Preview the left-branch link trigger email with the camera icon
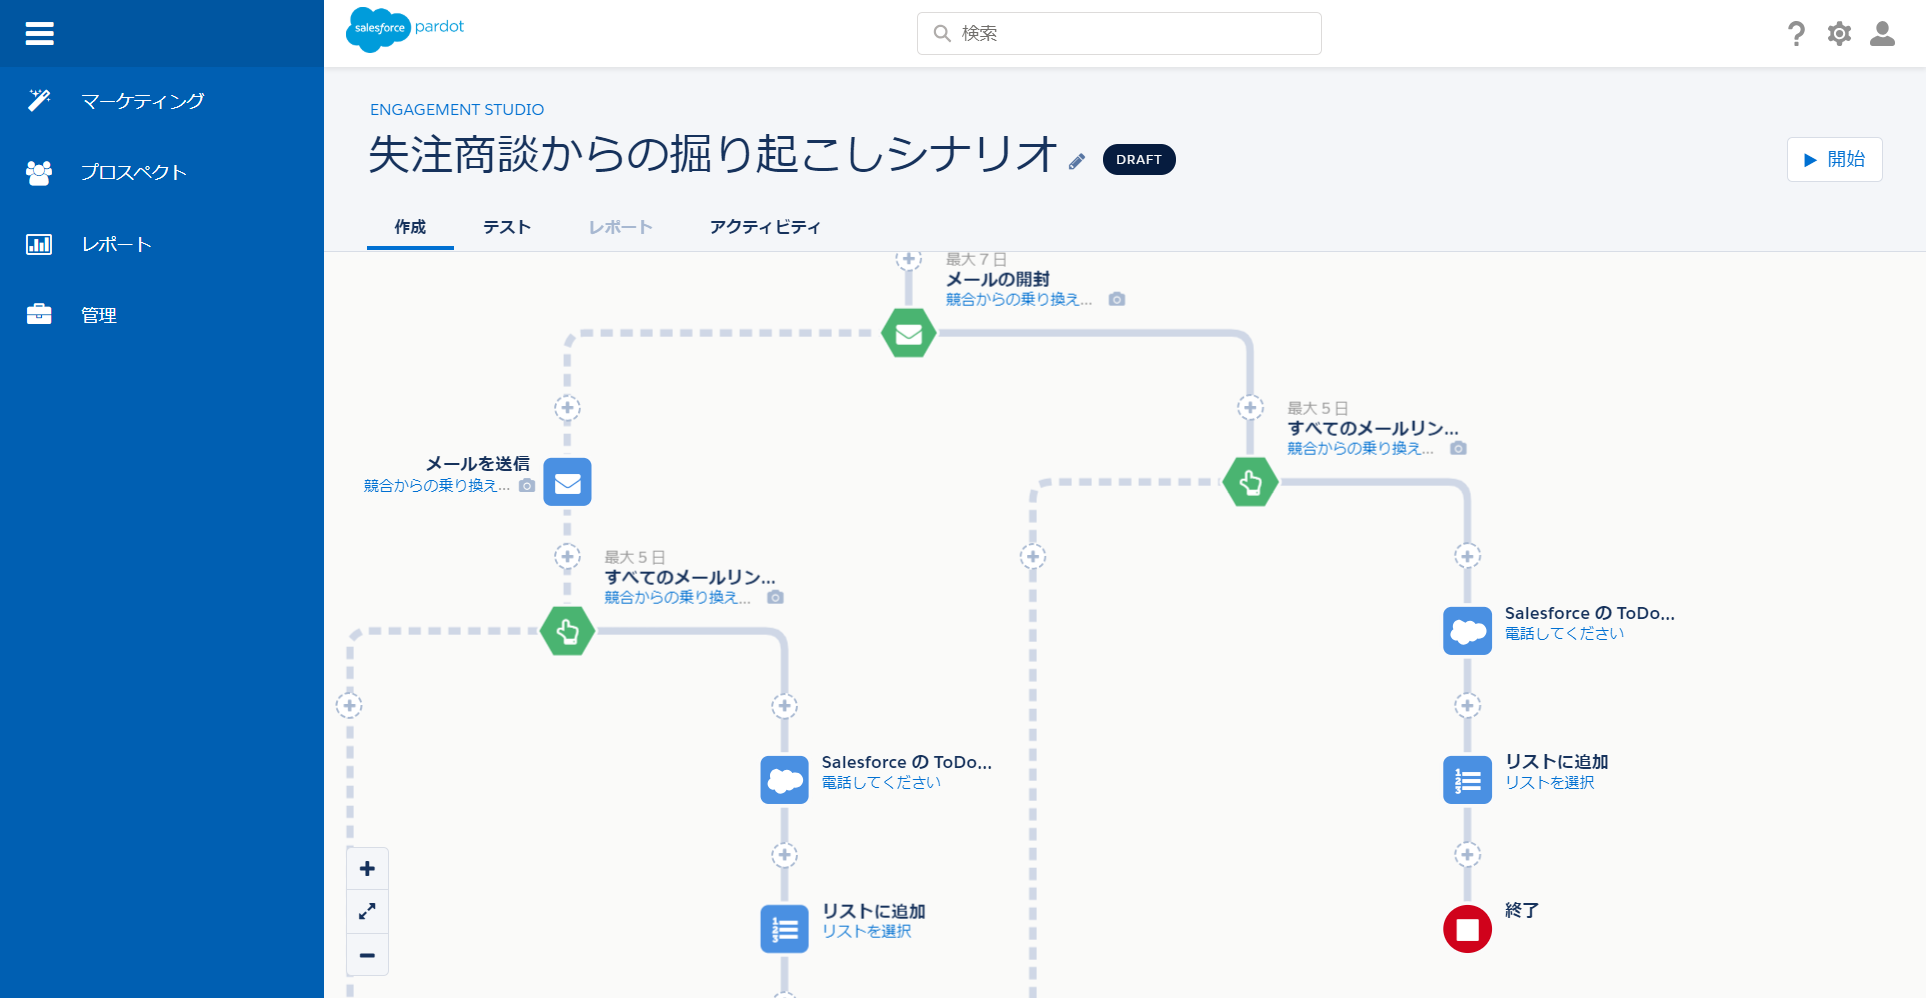 [775, 597]
